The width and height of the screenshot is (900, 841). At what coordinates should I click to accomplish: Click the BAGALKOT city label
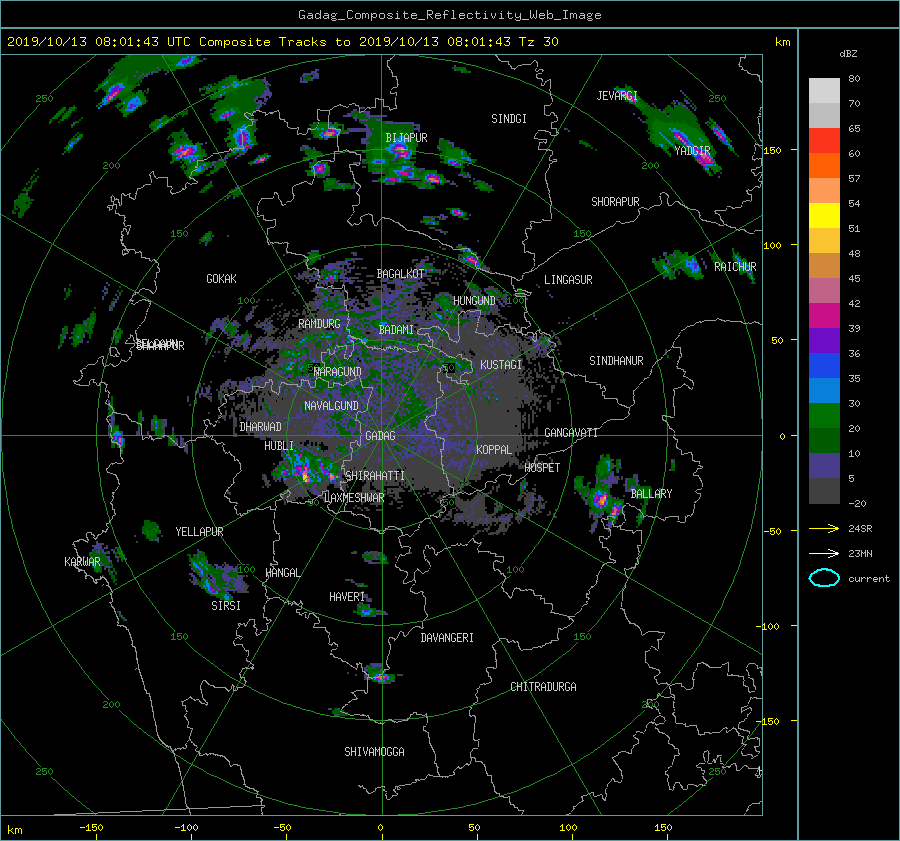[x=400, y=274]
